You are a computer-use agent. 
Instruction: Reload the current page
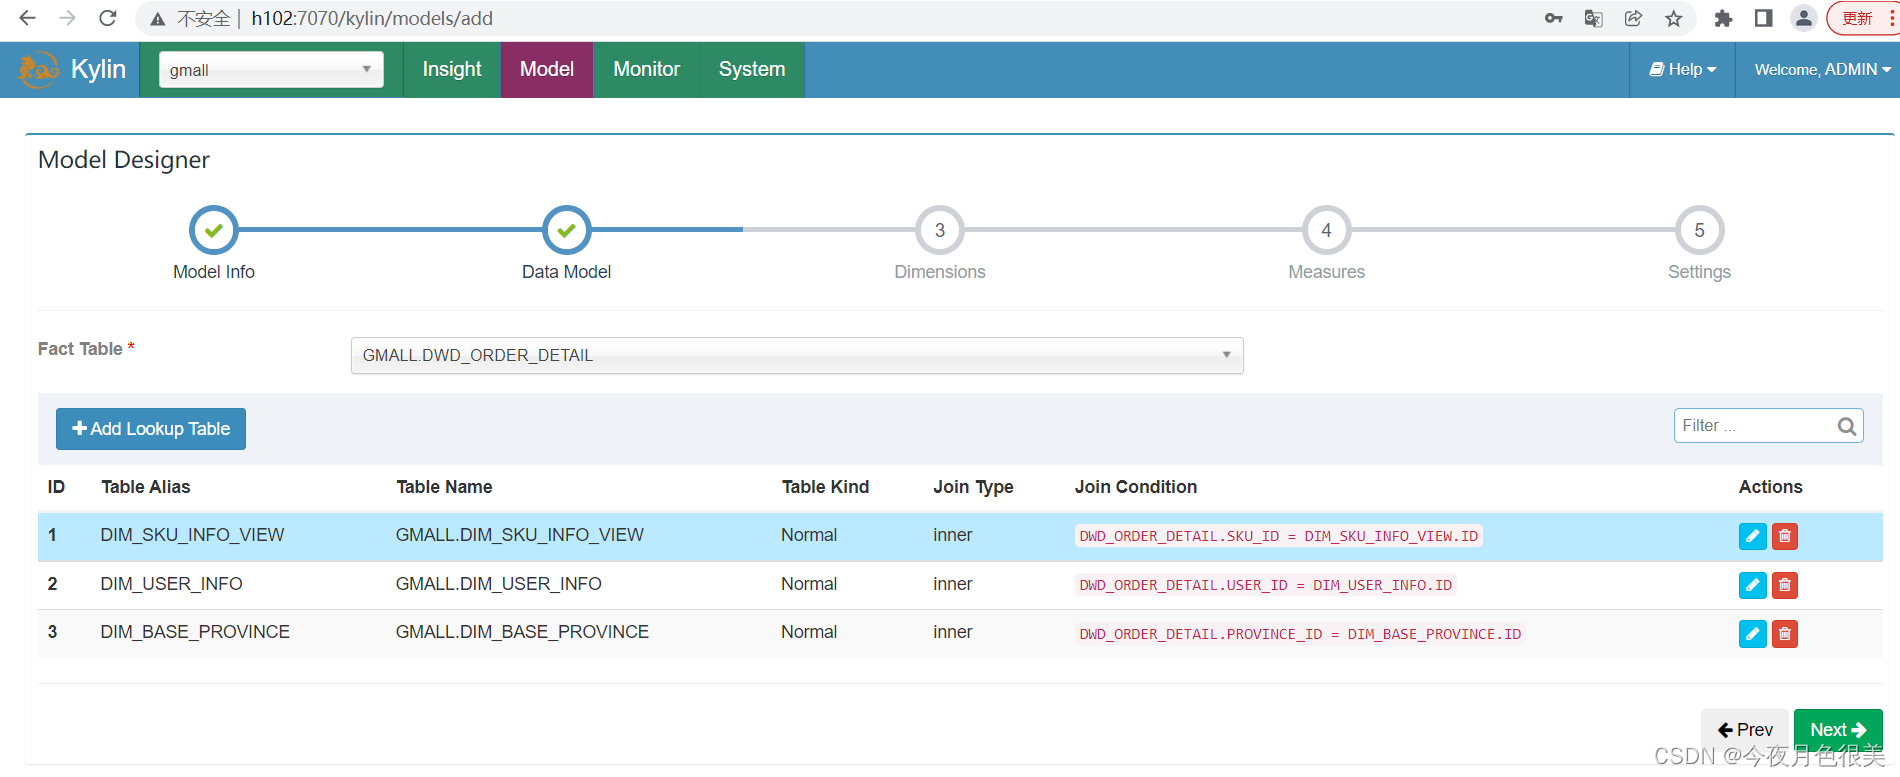pos(108,18)
